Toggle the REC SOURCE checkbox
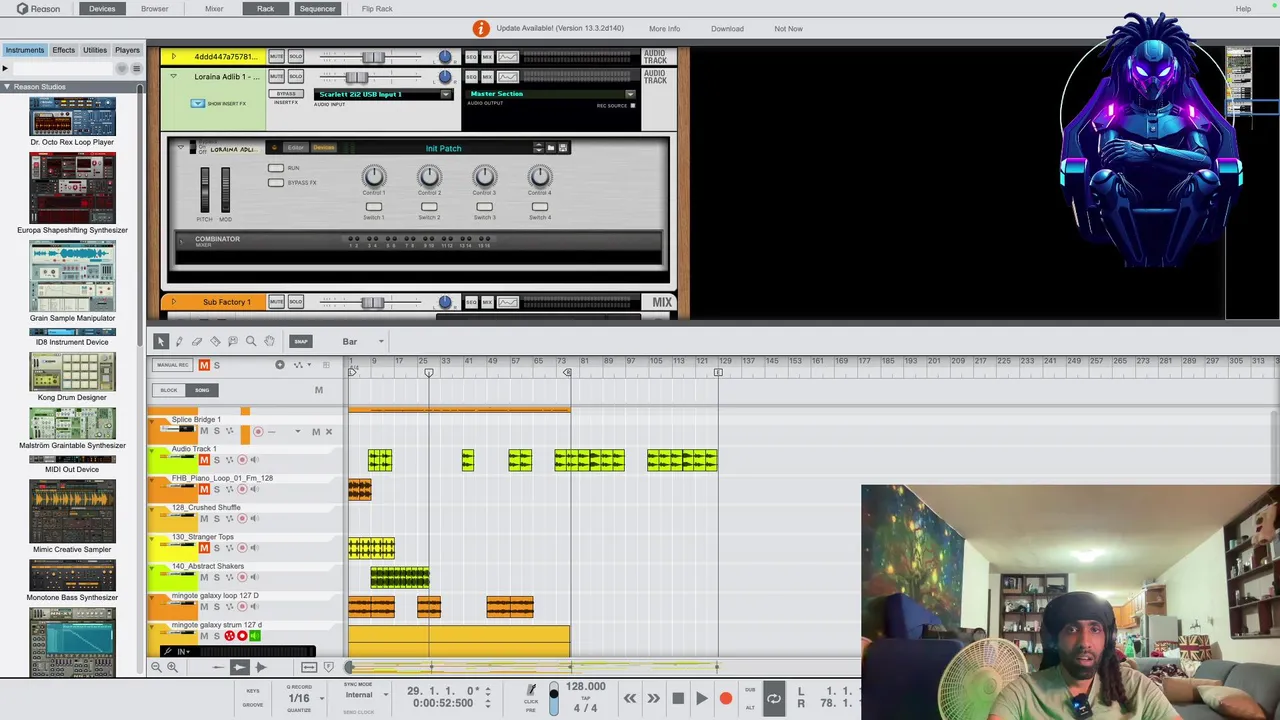Image resolution: width=1280 pixels, height=720 pixels. 632,106
